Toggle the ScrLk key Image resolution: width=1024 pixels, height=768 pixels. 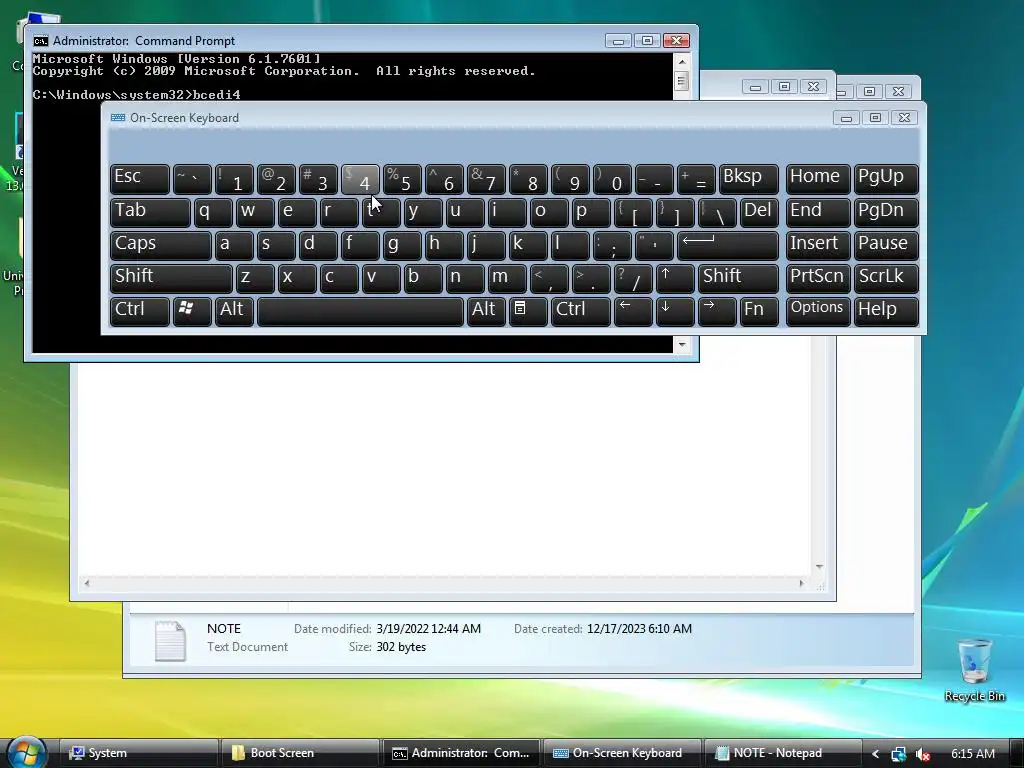[x=886, y=278]
